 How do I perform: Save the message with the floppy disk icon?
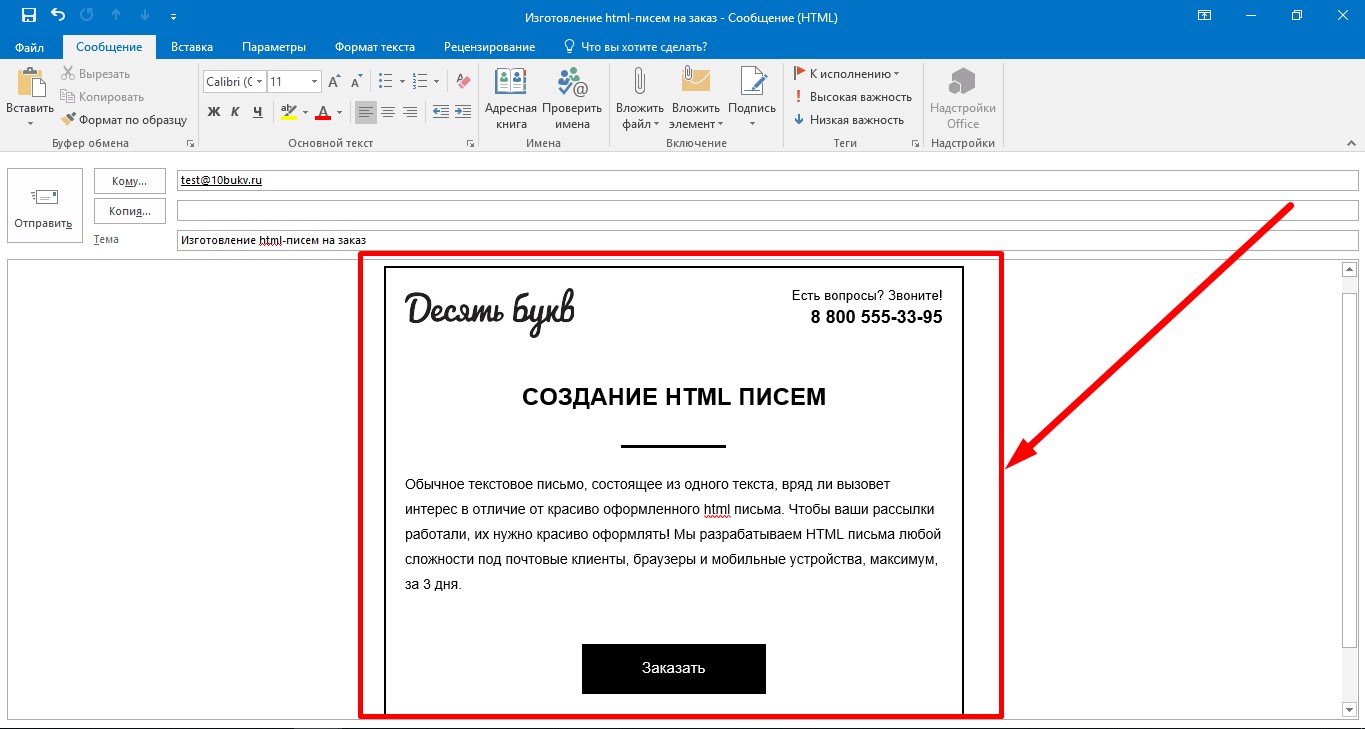[28, 15]
